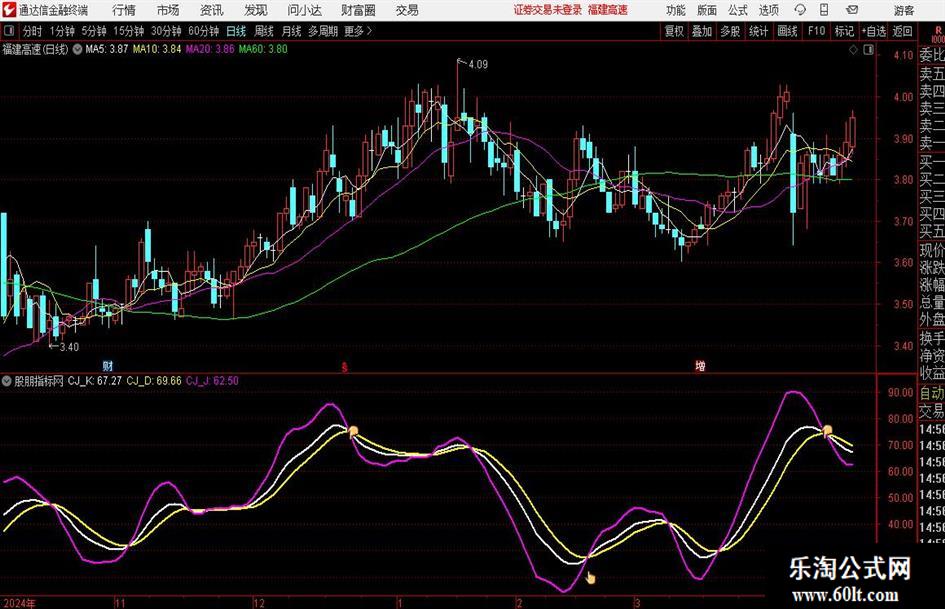Click the 2024年 date axis label
Screen dimensions: 945x609
pyautogui.click(x=19, y=603)
